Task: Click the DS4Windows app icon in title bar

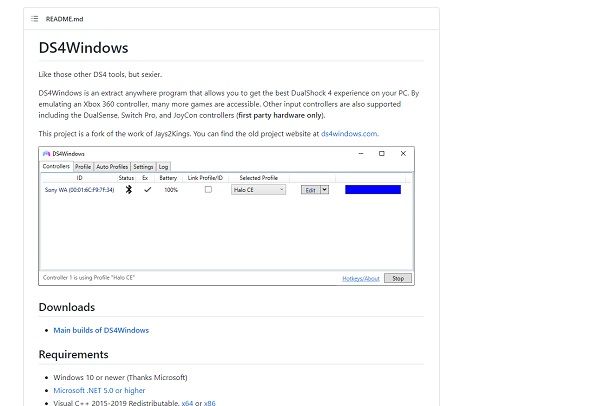Action: tap(47, 154)
